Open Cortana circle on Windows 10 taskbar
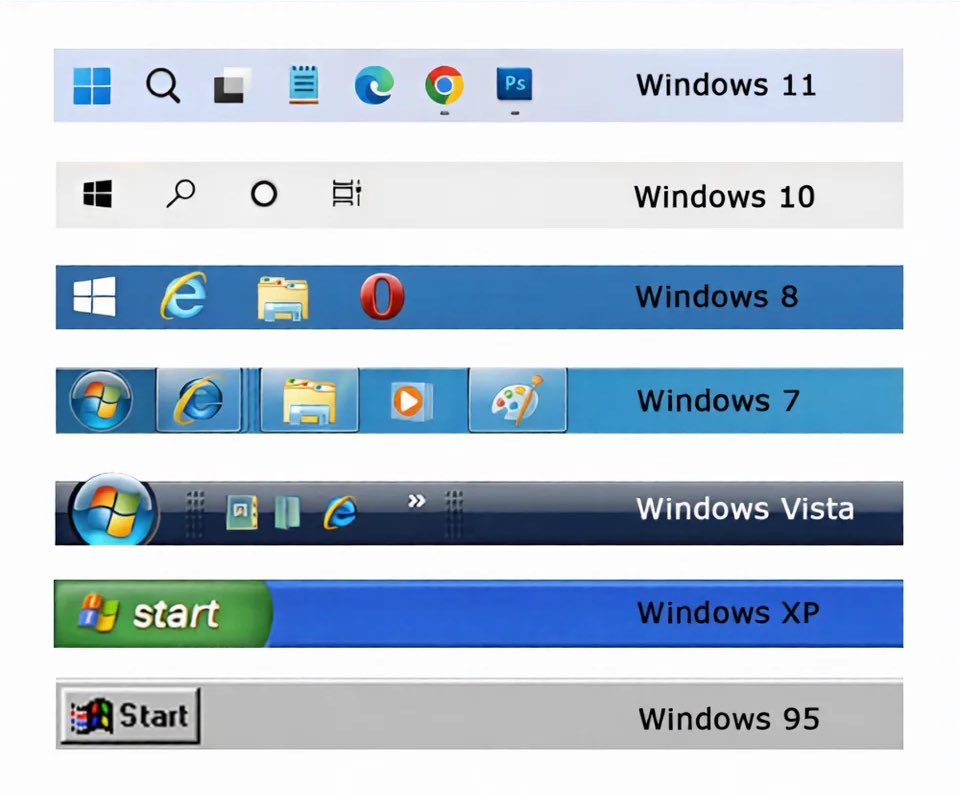 point(264,194)
